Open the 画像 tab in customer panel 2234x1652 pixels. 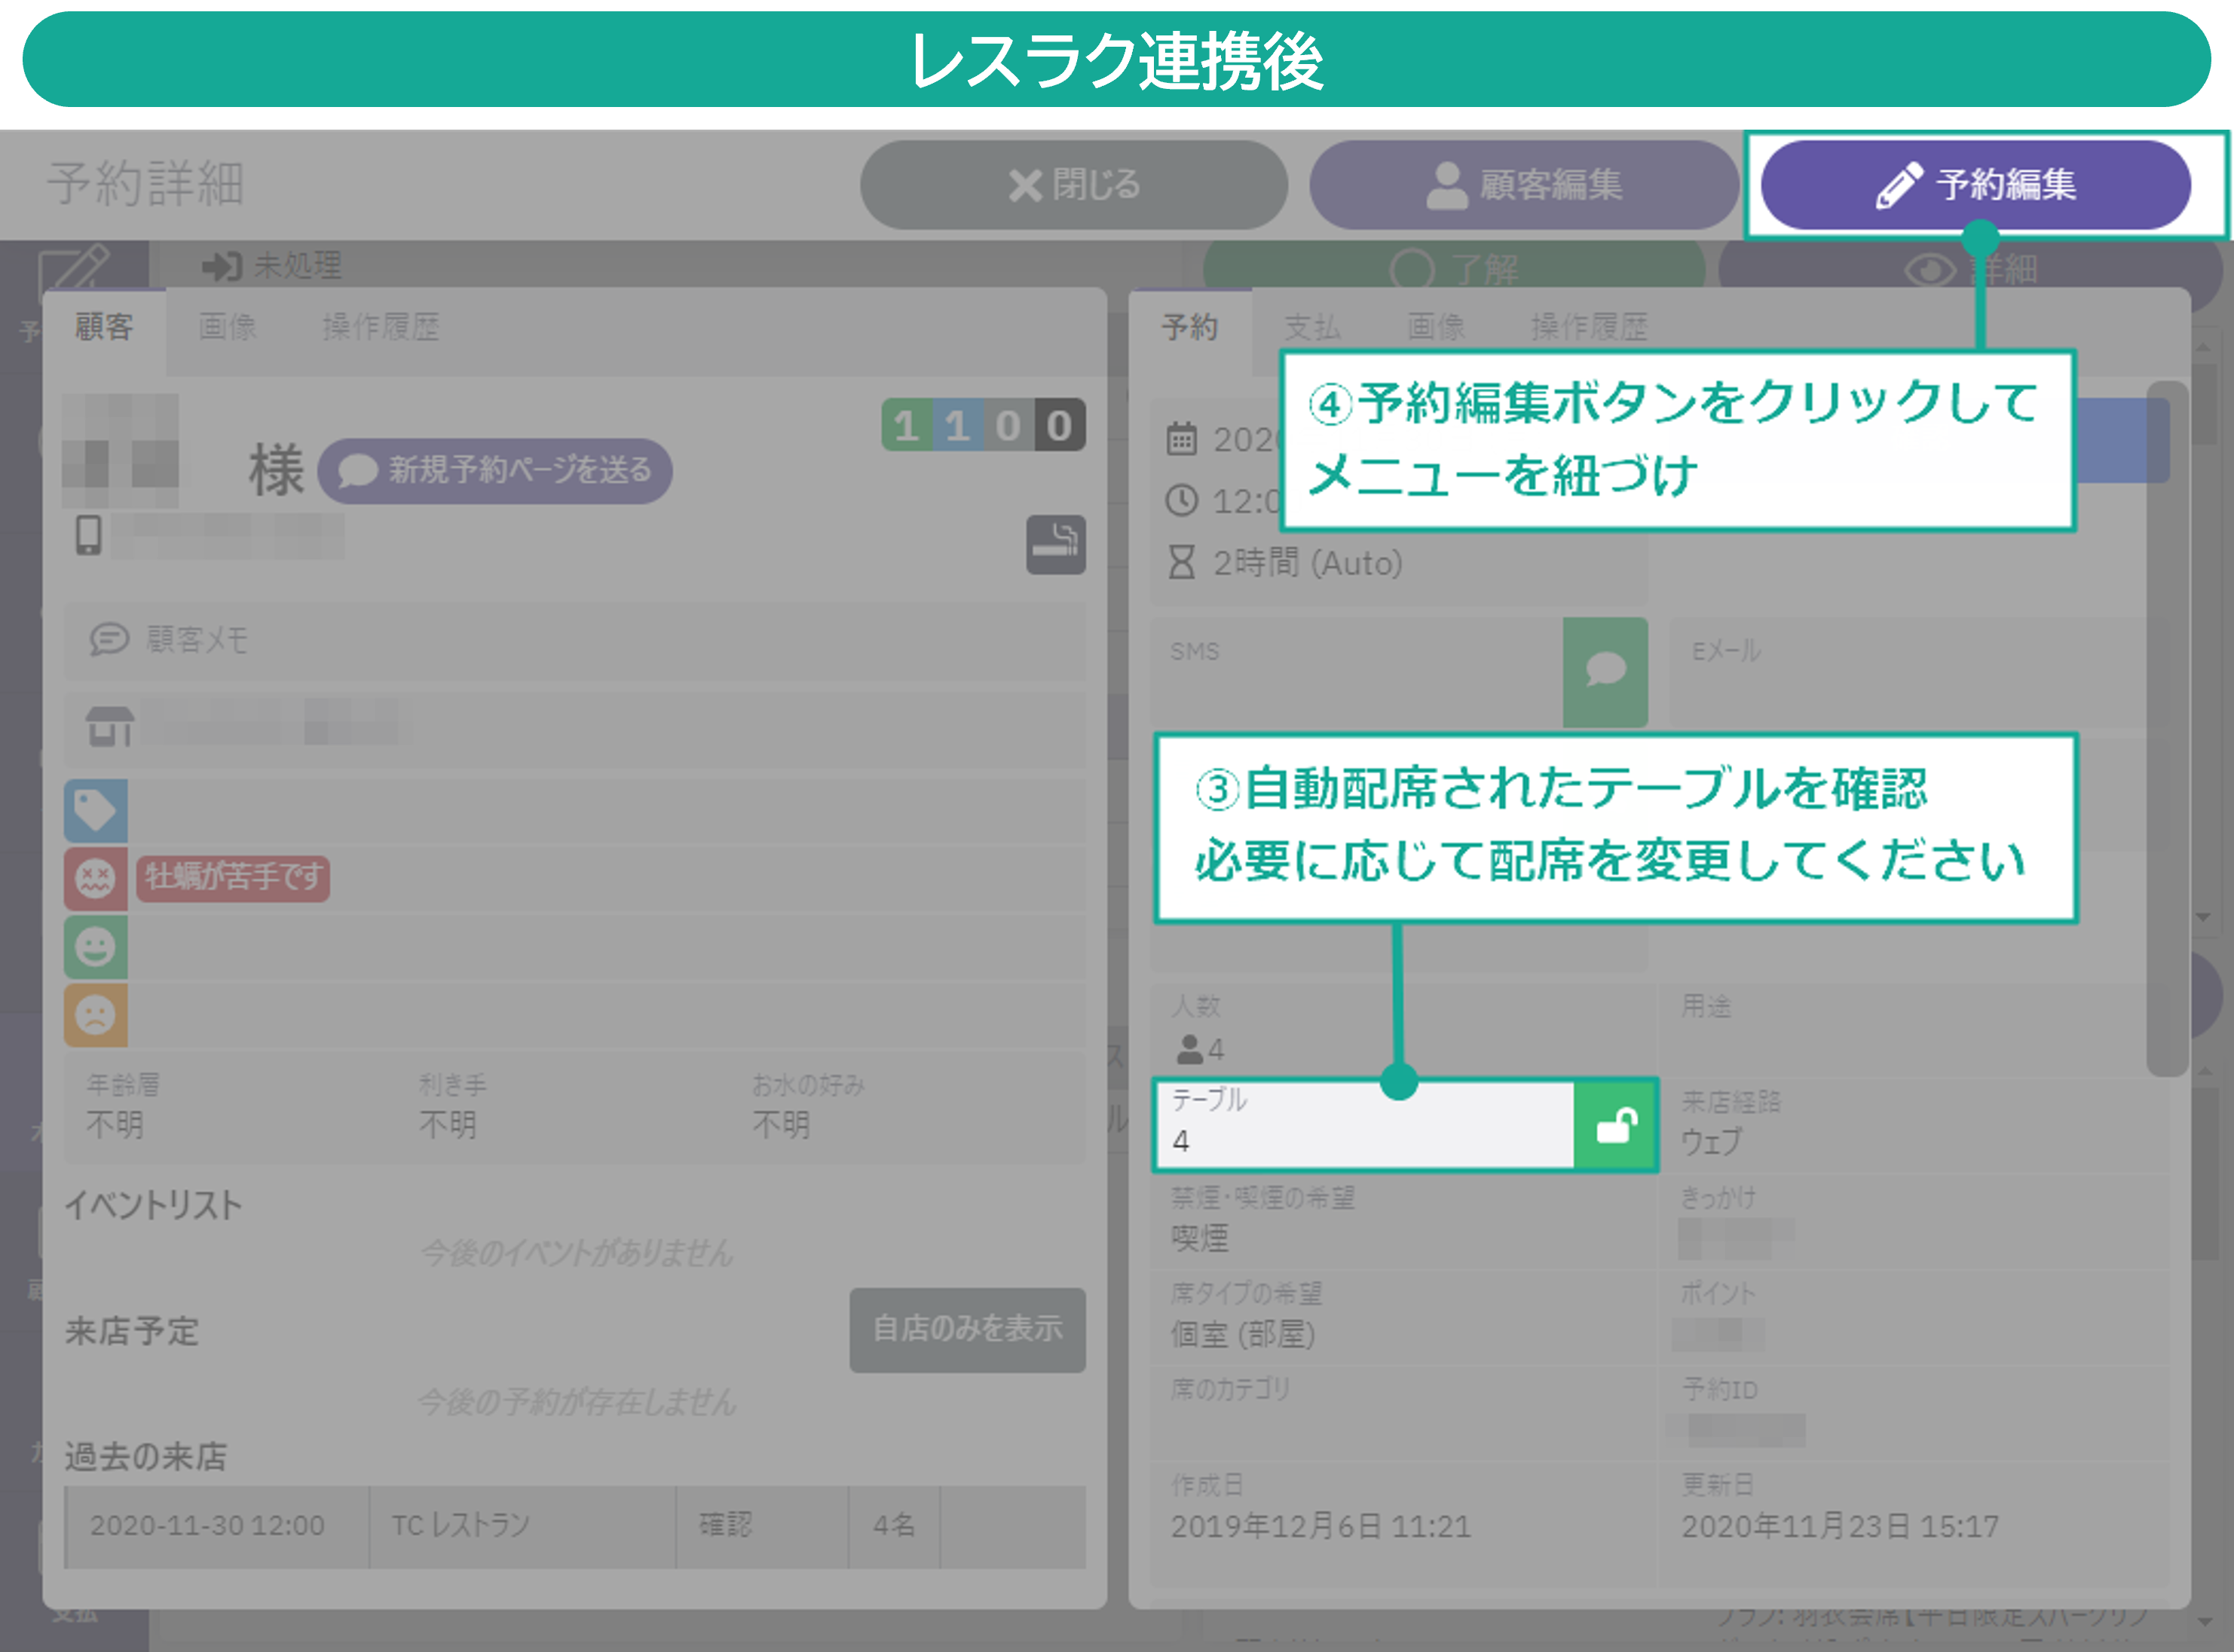pos(227,327)
